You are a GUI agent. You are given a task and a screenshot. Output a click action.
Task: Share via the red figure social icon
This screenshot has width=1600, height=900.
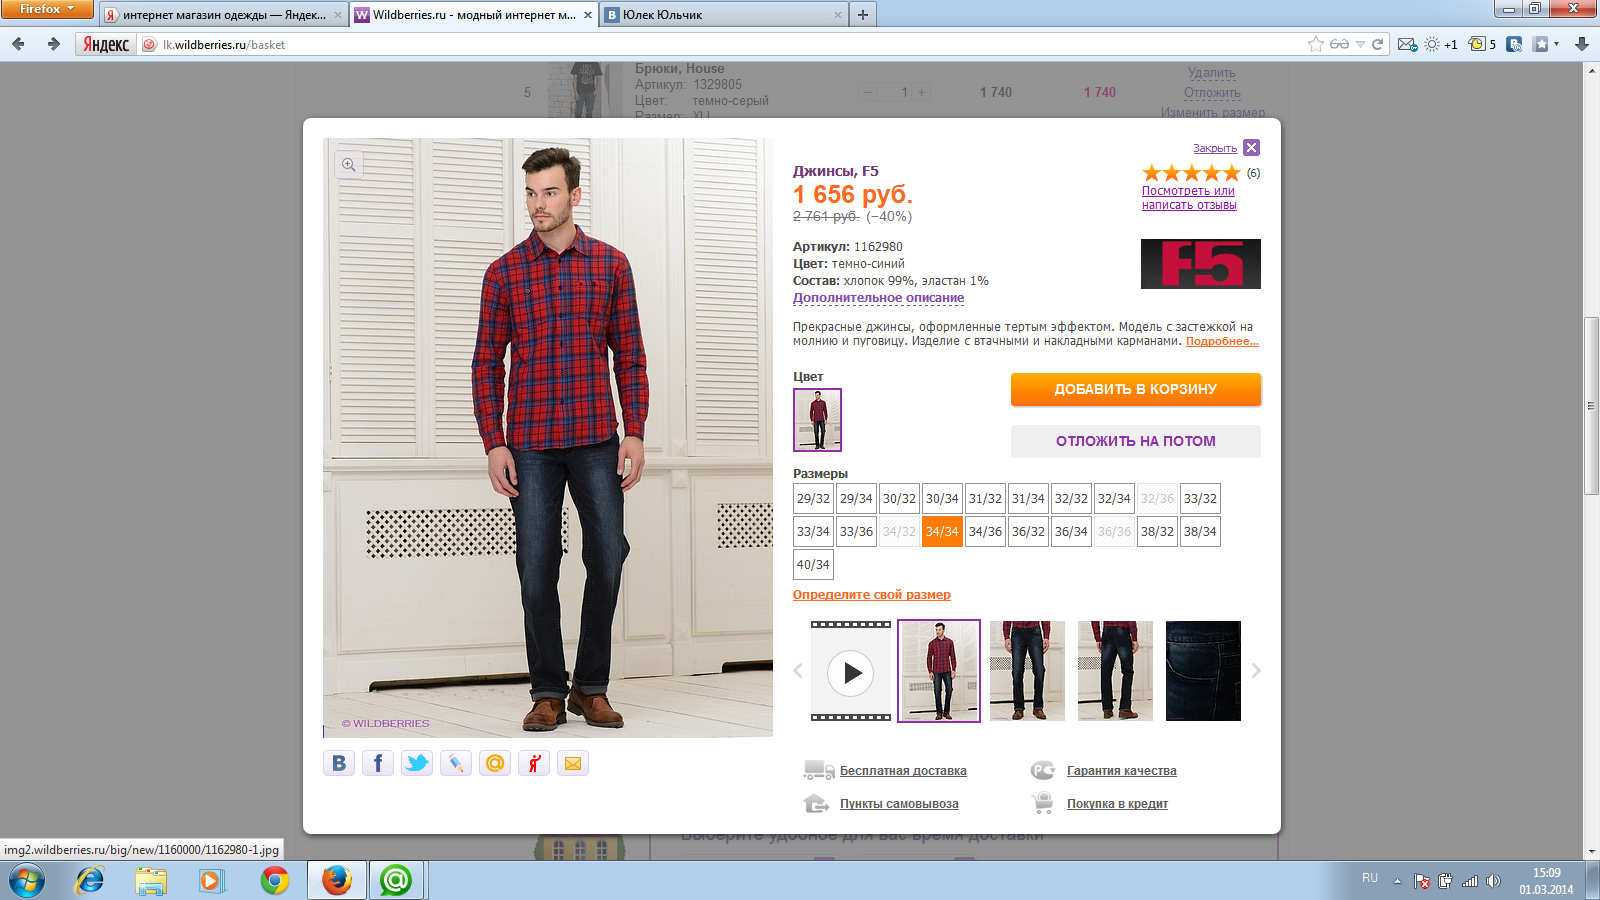534,763
